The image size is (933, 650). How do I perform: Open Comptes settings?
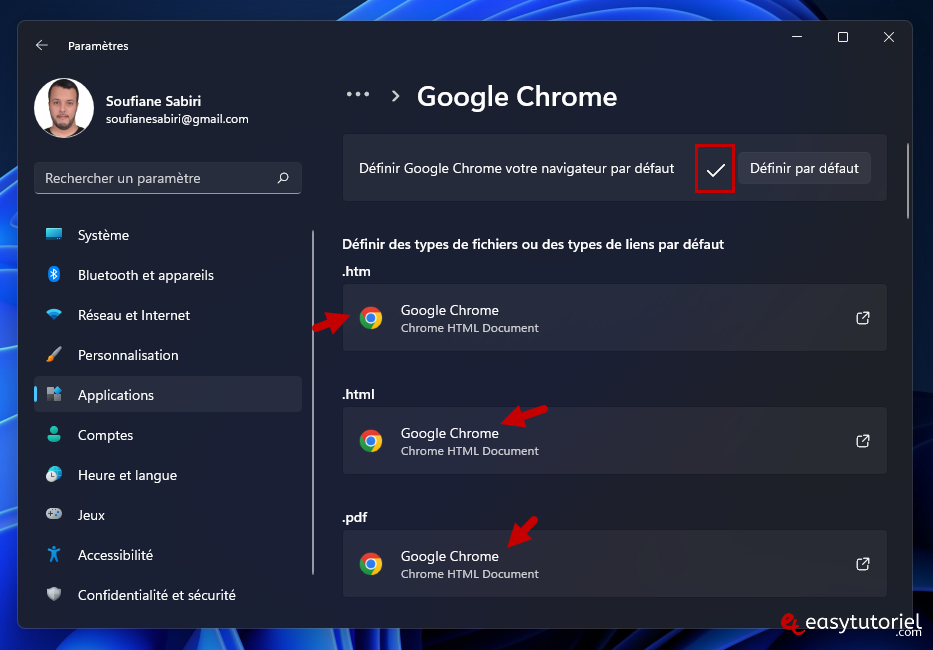pyautogui.click(x=168, y=435)
